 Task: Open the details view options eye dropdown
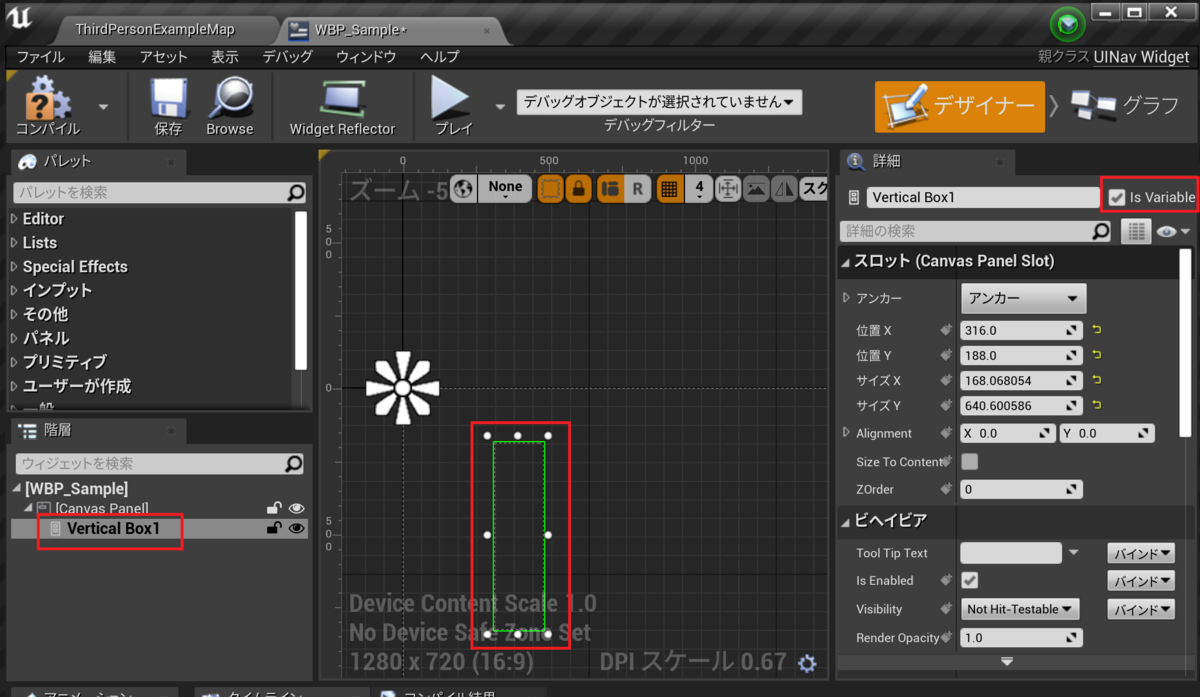click(x=1173, y=231)
